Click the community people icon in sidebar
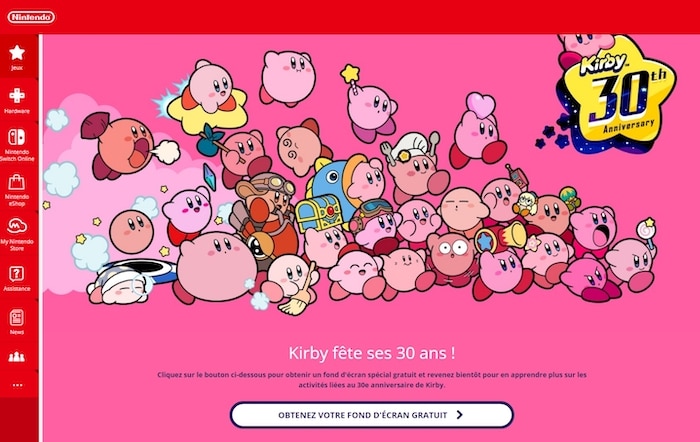The height and width of the screenshot is (442, 700). point(17,357)
